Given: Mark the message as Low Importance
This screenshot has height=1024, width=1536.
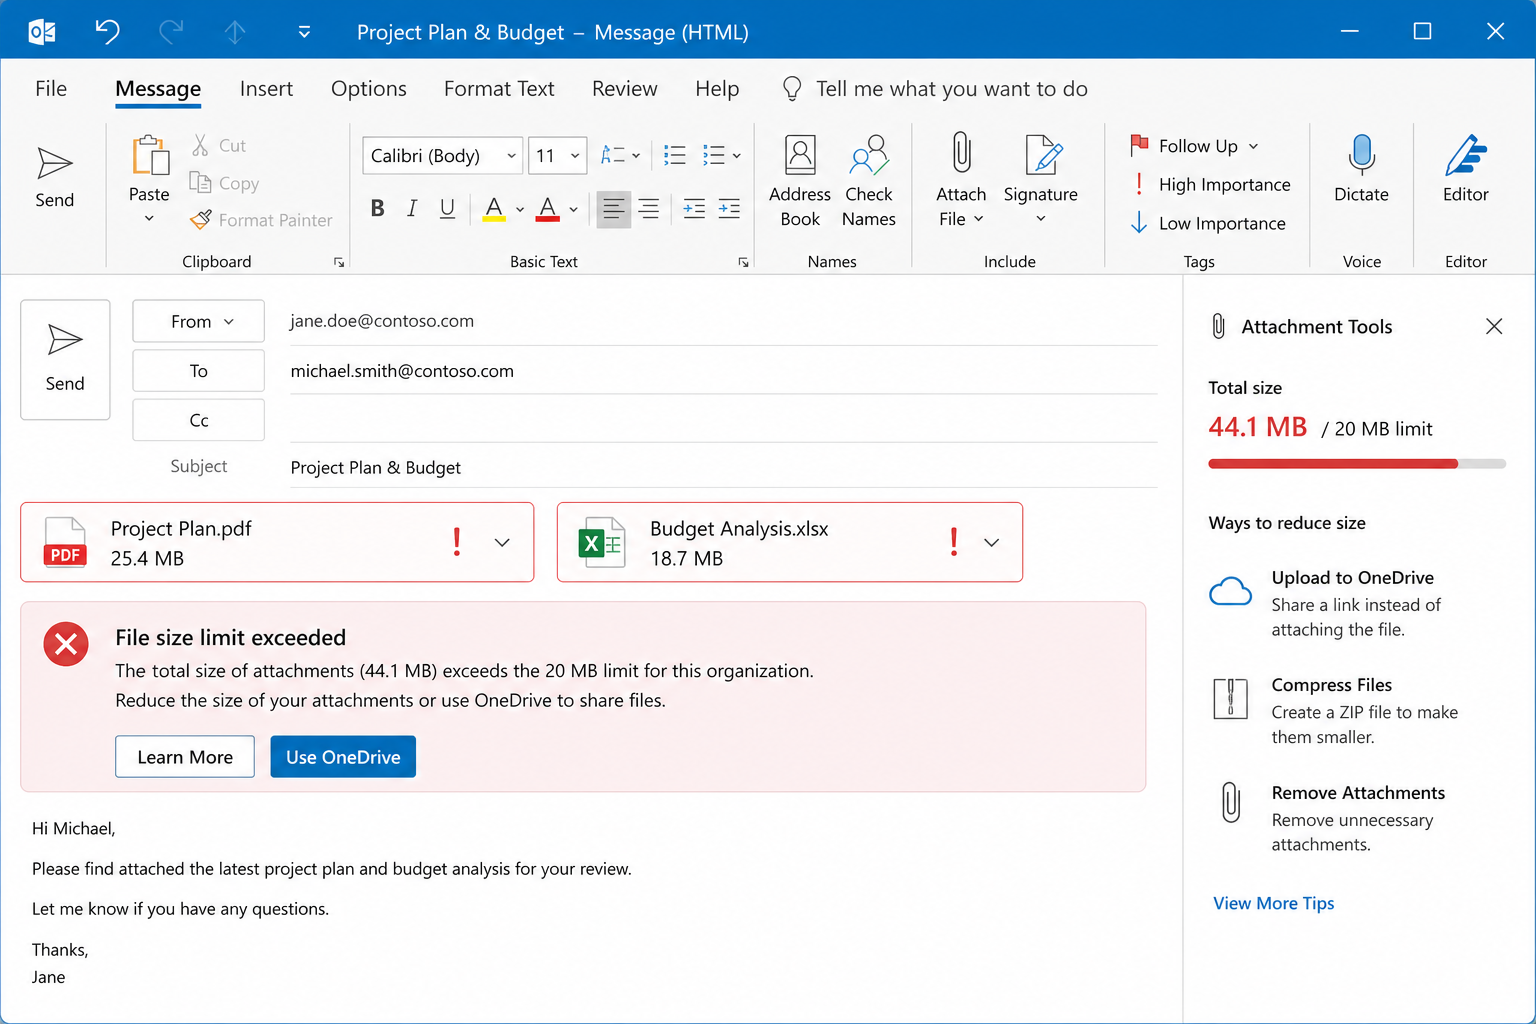Looking at the screenshot, I should (x=1208, y=223).
